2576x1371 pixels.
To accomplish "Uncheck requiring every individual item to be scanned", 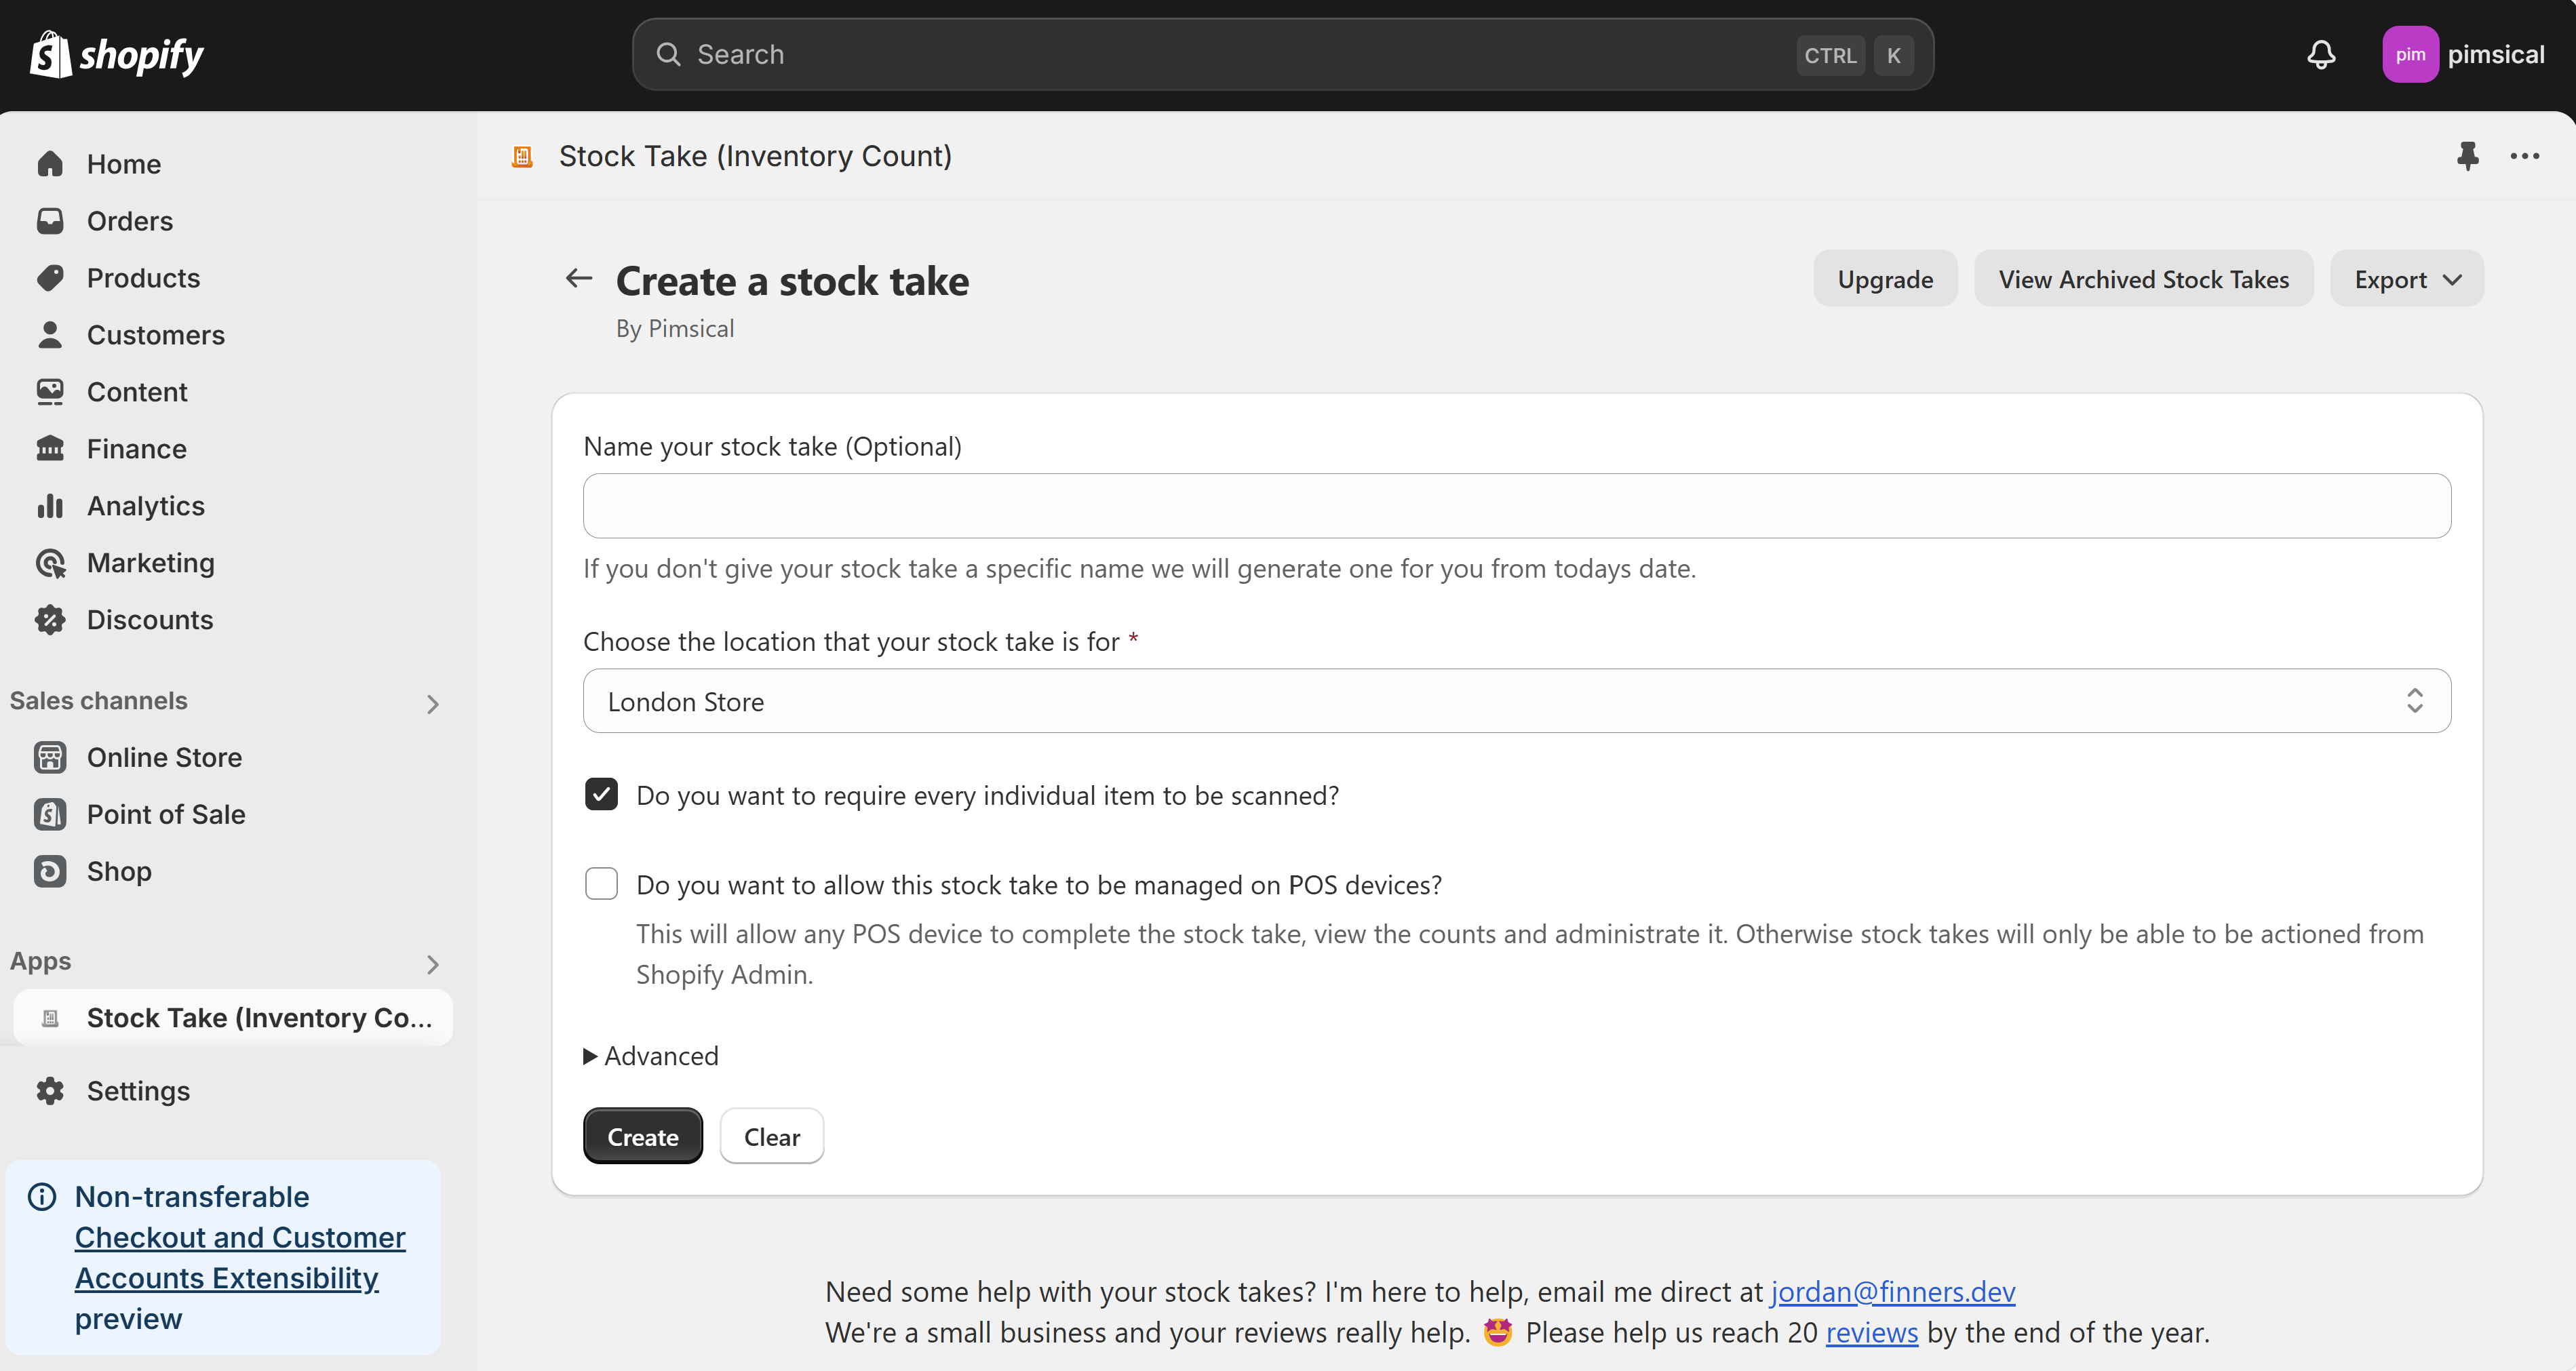I will (x=601, y=794).
